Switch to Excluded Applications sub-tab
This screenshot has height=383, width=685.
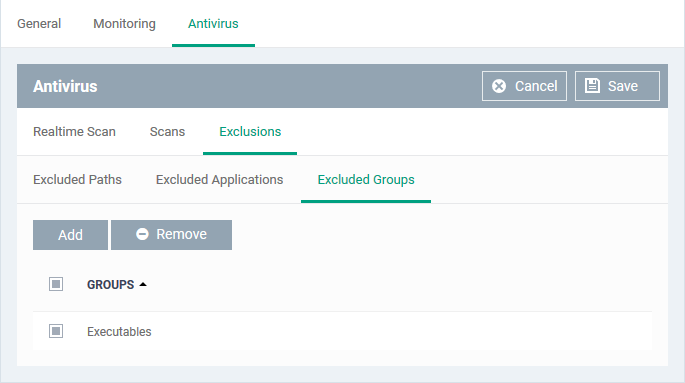[x=219, y=180]
